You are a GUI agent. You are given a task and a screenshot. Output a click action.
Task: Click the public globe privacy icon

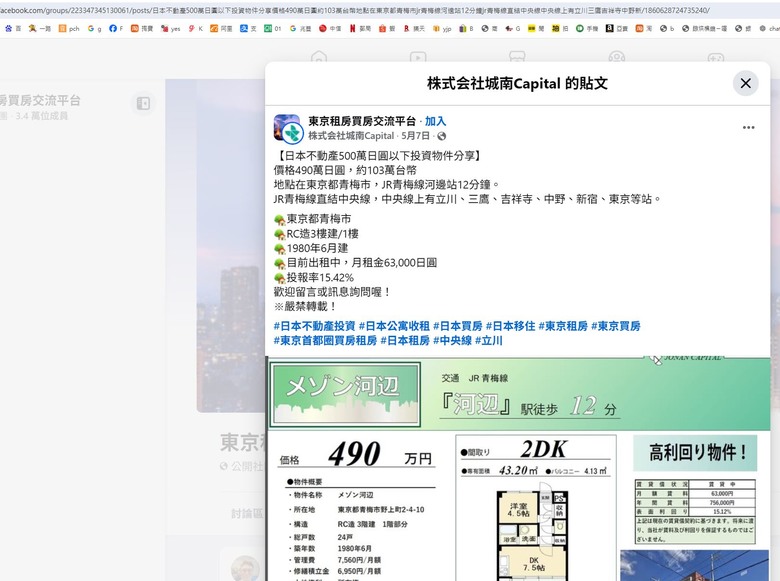pyautogui.click(x=442, y=136)
